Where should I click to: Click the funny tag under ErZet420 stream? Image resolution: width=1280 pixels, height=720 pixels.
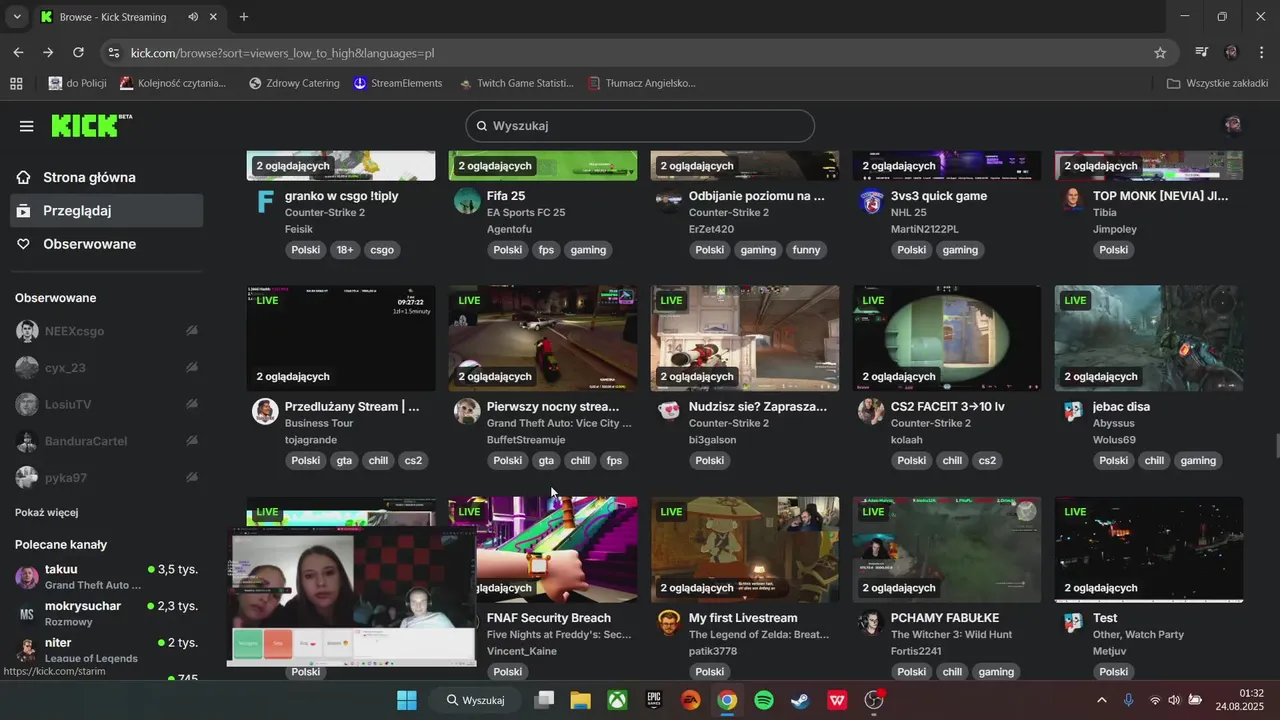(x=806, y=250)
